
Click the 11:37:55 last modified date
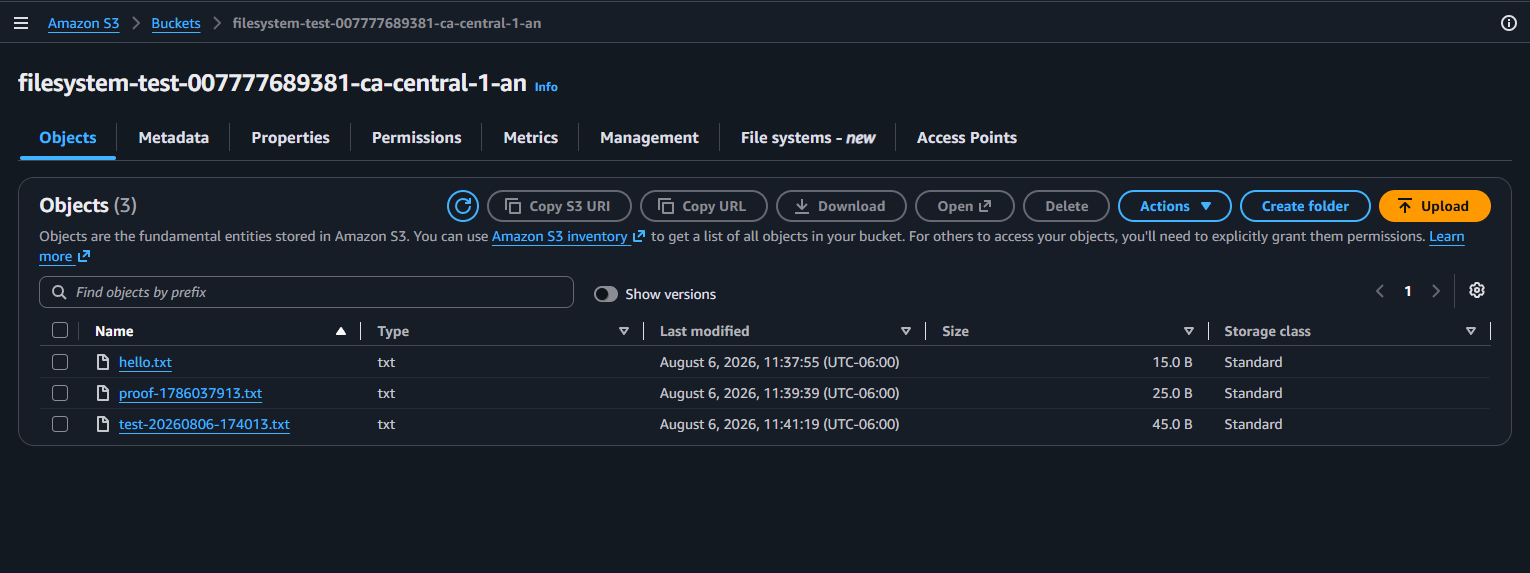(x=780, y=362)
